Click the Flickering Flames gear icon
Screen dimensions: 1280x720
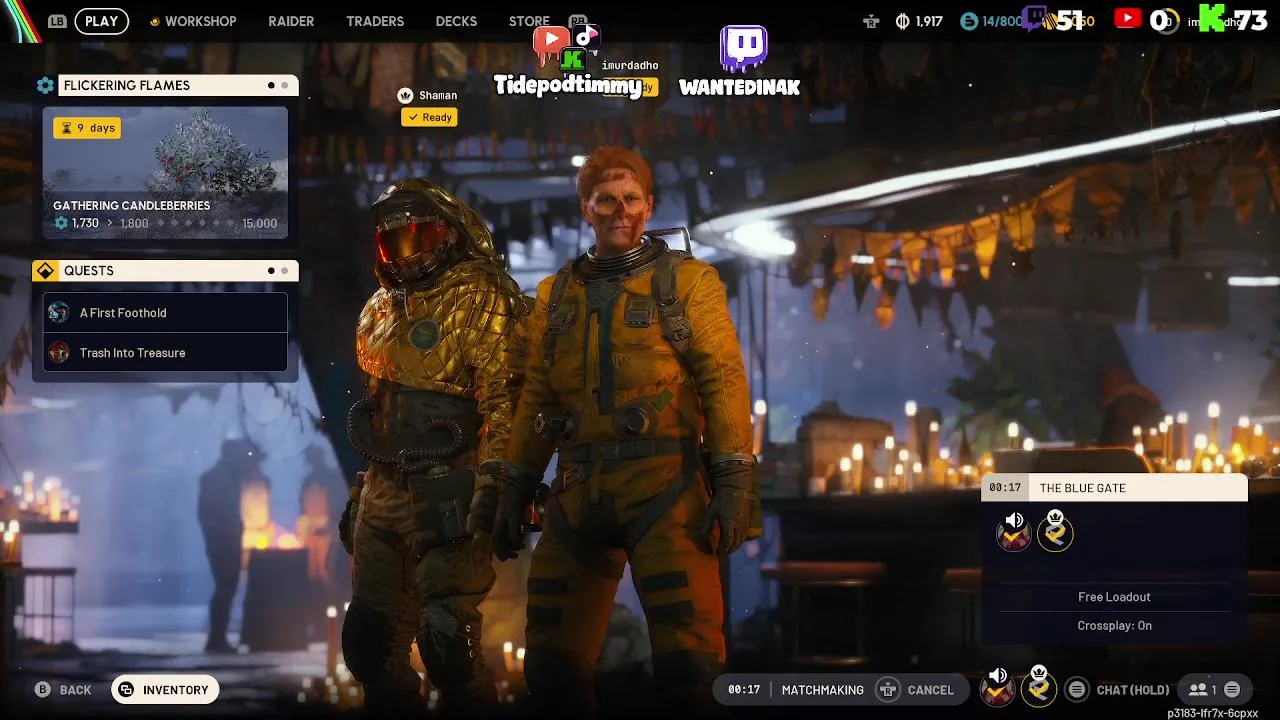point(45,85)
